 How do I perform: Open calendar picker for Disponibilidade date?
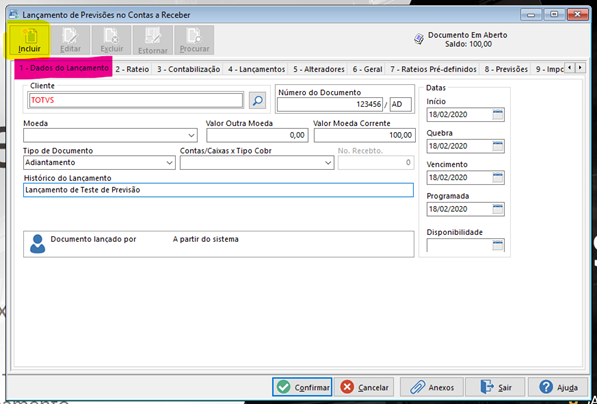click(497, 245)
